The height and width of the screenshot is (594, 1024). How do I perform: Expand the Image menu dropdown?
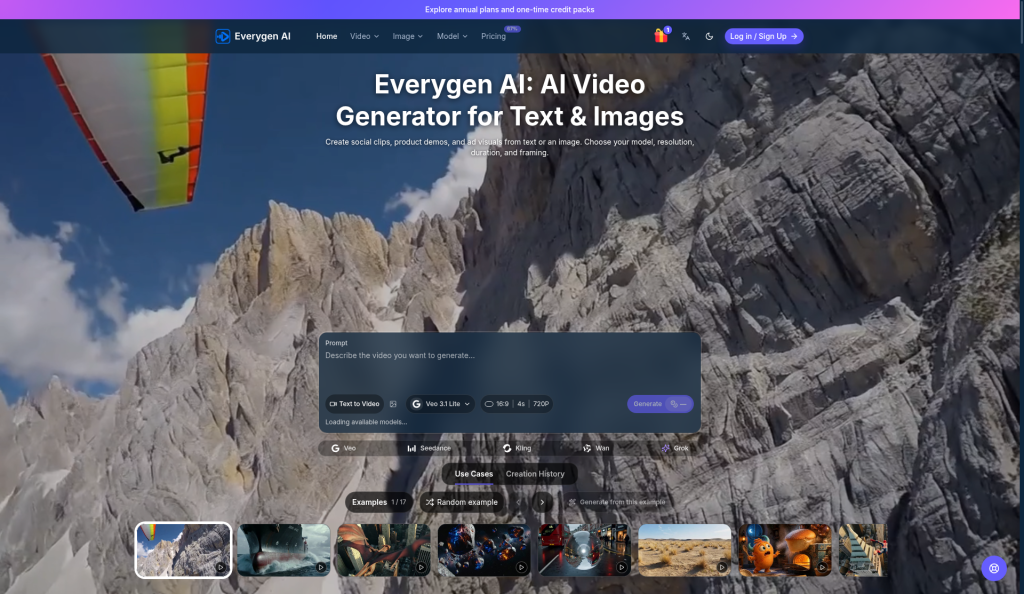point(408,37)
